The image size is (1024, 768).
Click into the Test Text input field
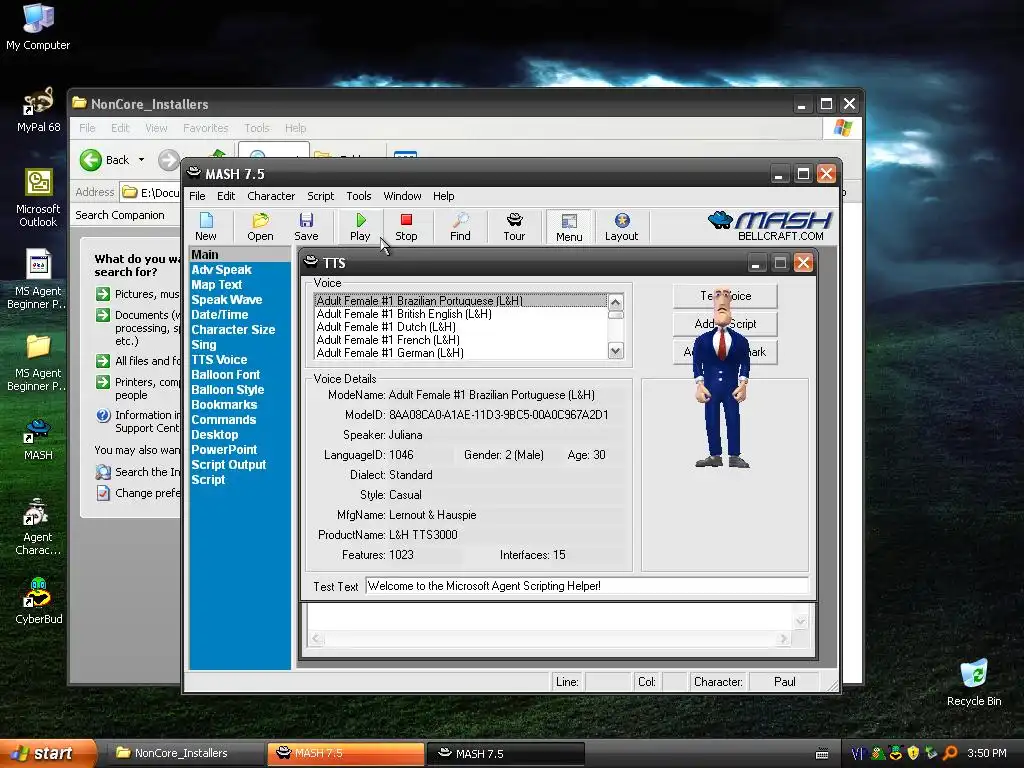click(586, 586)
